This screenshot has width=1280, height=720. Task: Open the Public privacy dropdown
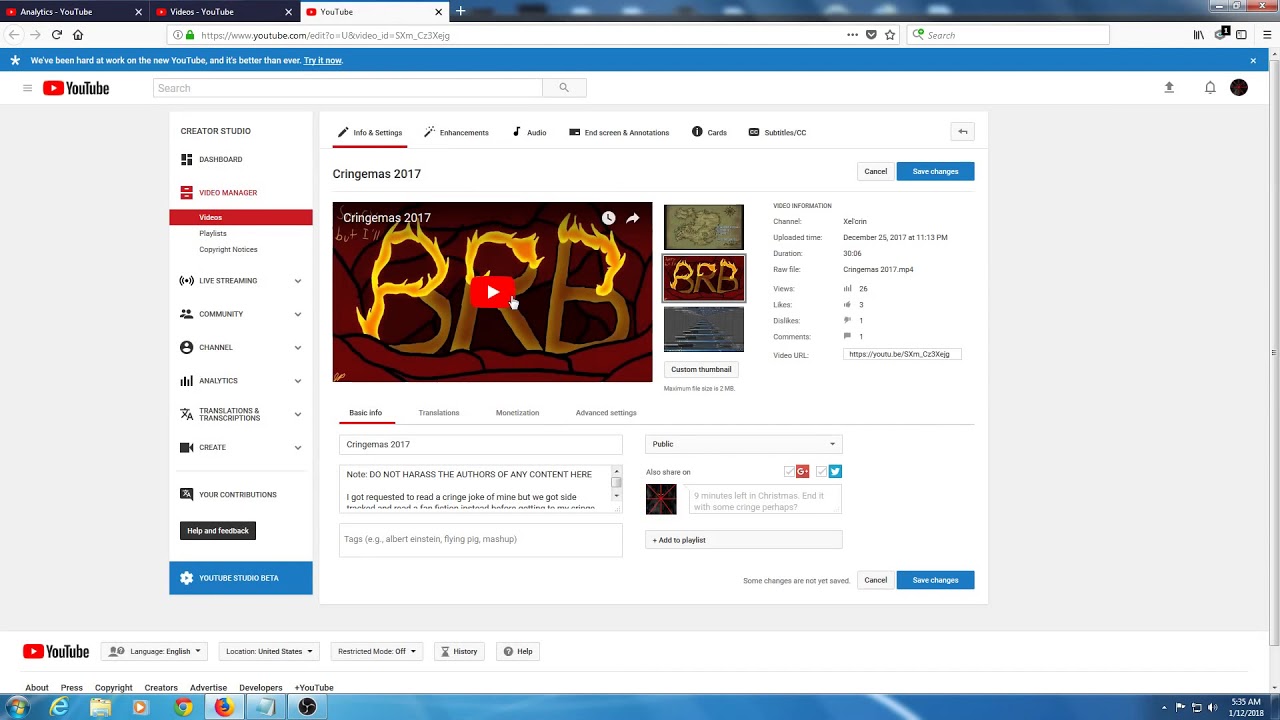coord(744,444)
